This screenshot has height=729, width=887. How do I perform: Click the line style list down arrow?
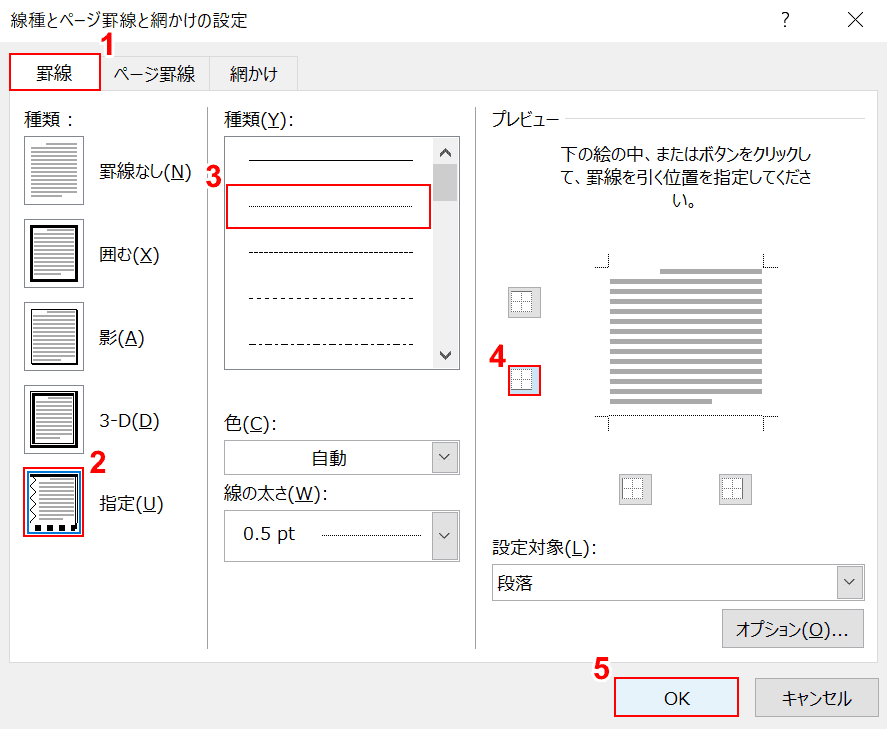tap(445, 355)
